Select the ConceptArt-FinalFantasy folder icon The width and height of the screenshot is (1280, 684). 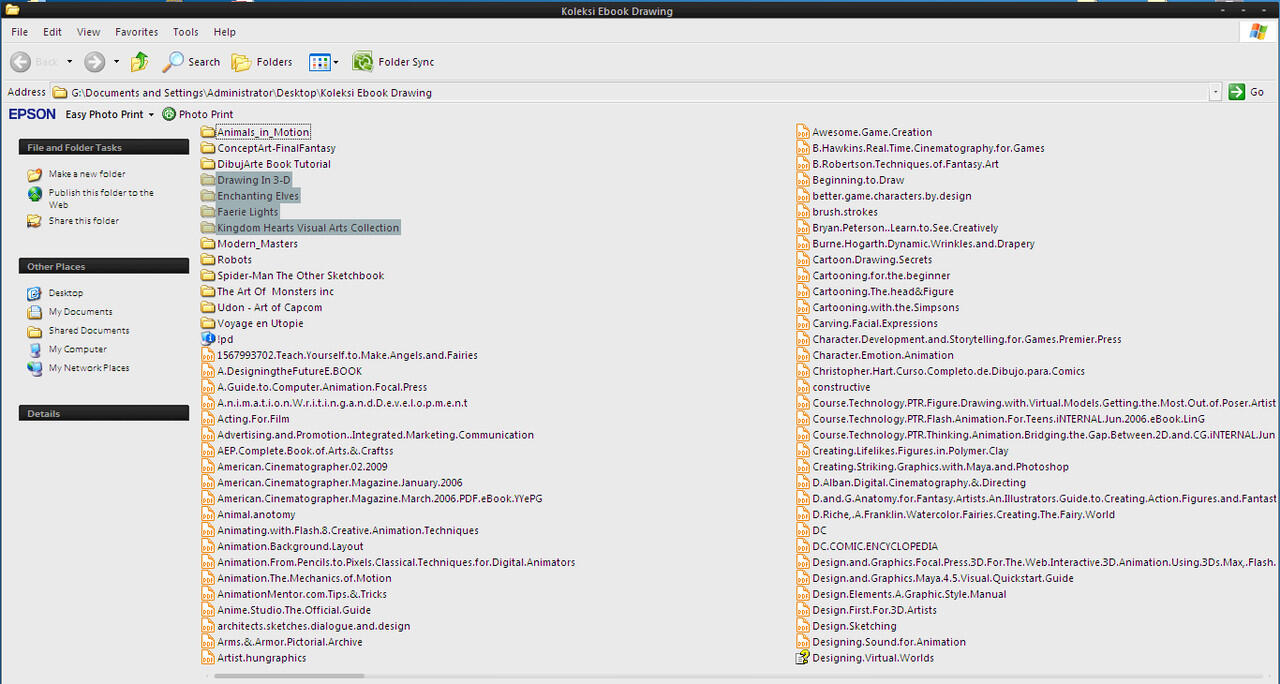pyautogui.click(x=208, y=148)
